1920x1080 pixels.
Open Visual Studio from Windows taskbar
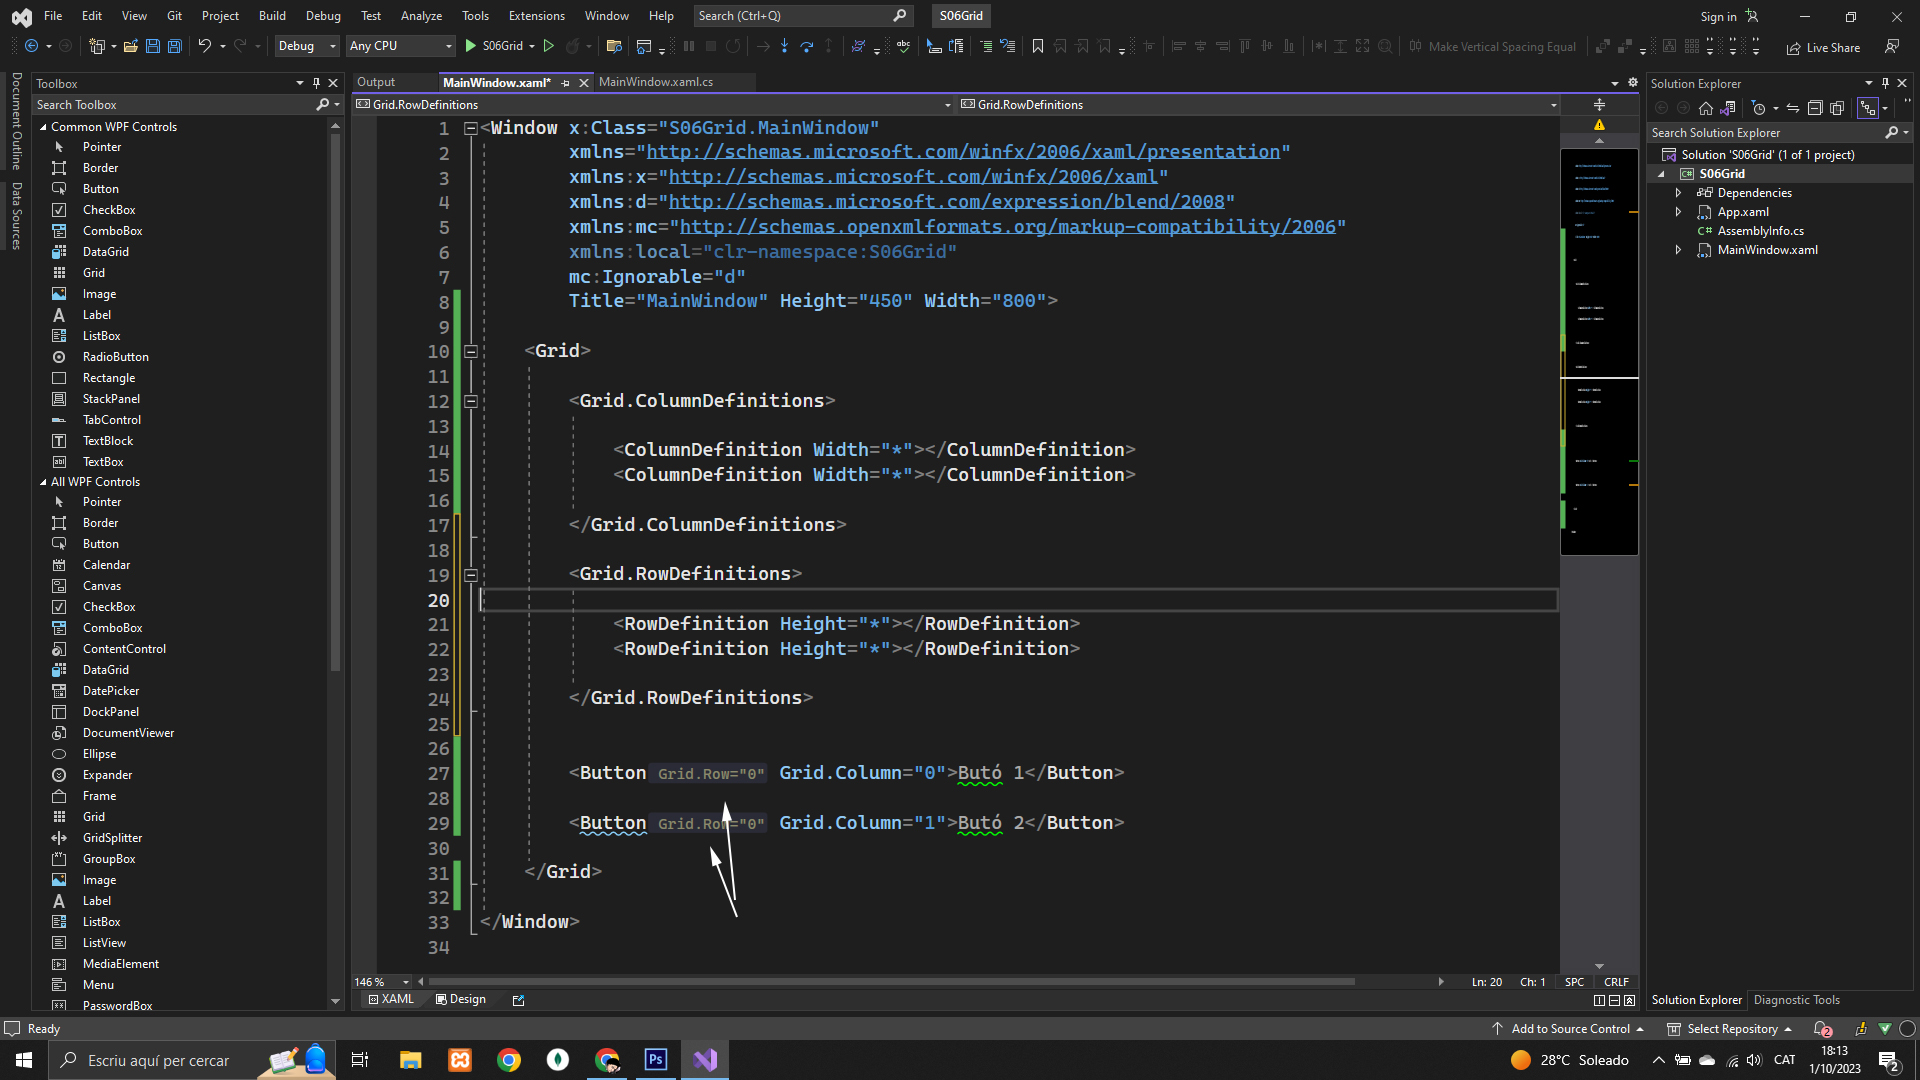coord(705,1060)
